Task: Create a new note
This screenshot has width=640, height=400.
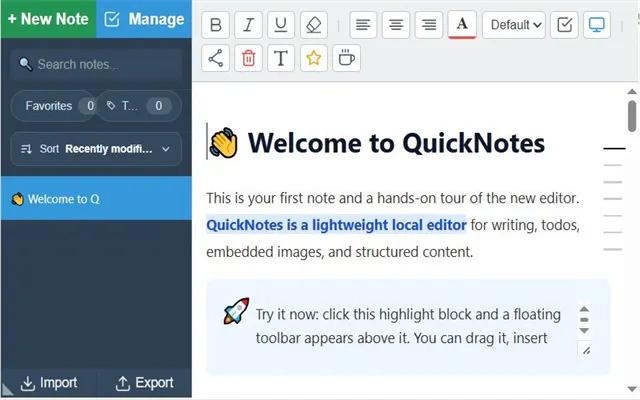Action: (48, 19)
